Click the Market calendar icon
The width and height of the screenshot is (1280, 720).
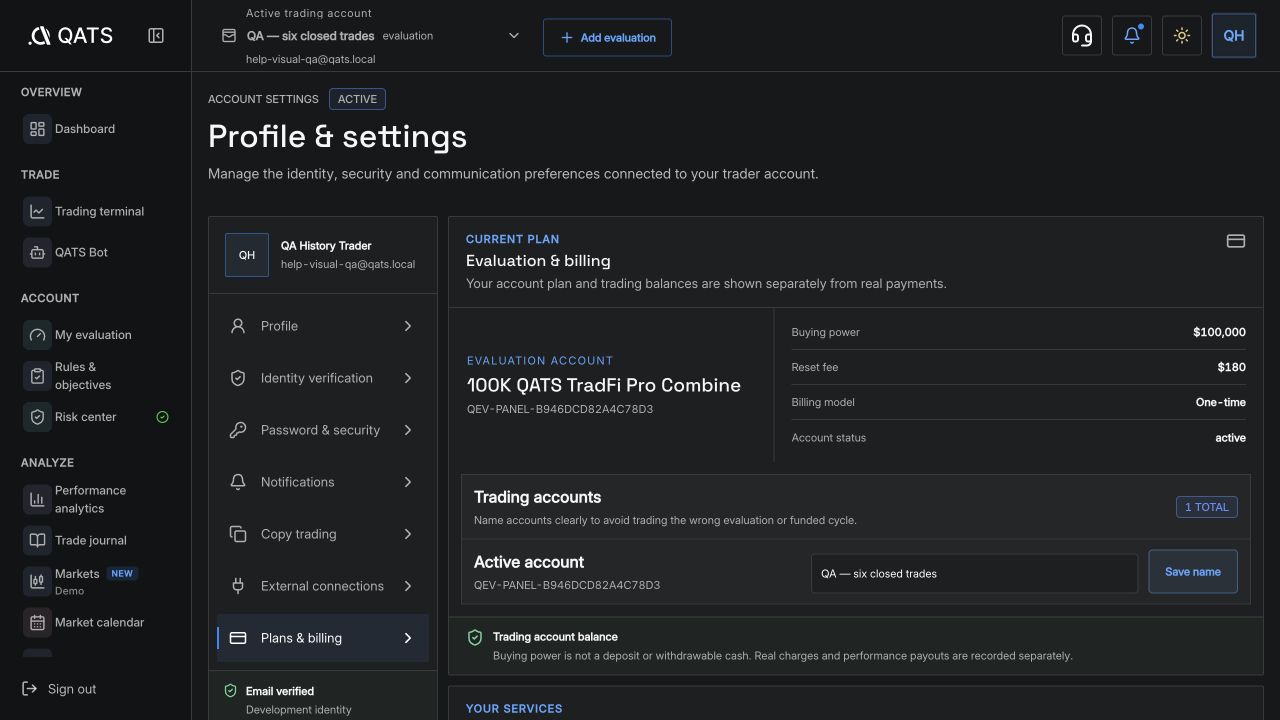[37, 622]
